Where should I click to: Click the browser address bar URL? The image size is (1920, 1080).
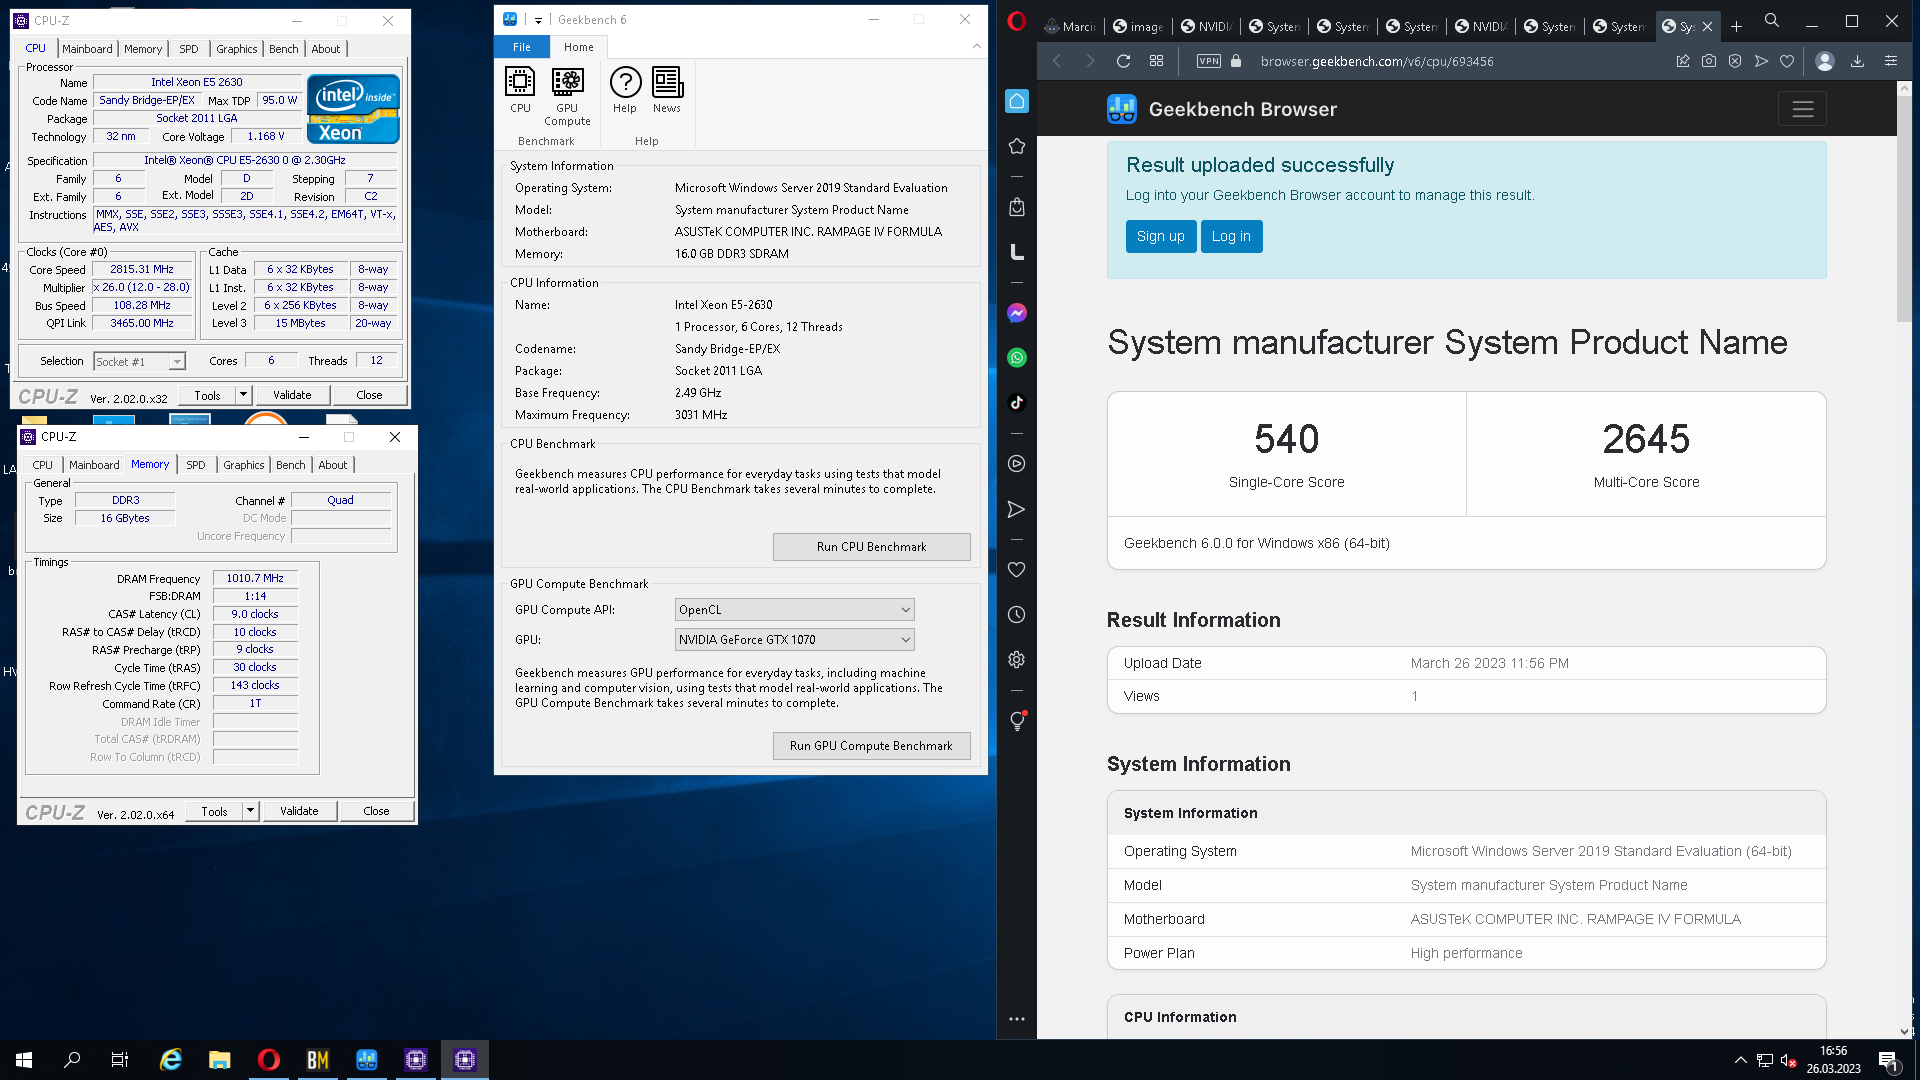1376,61
